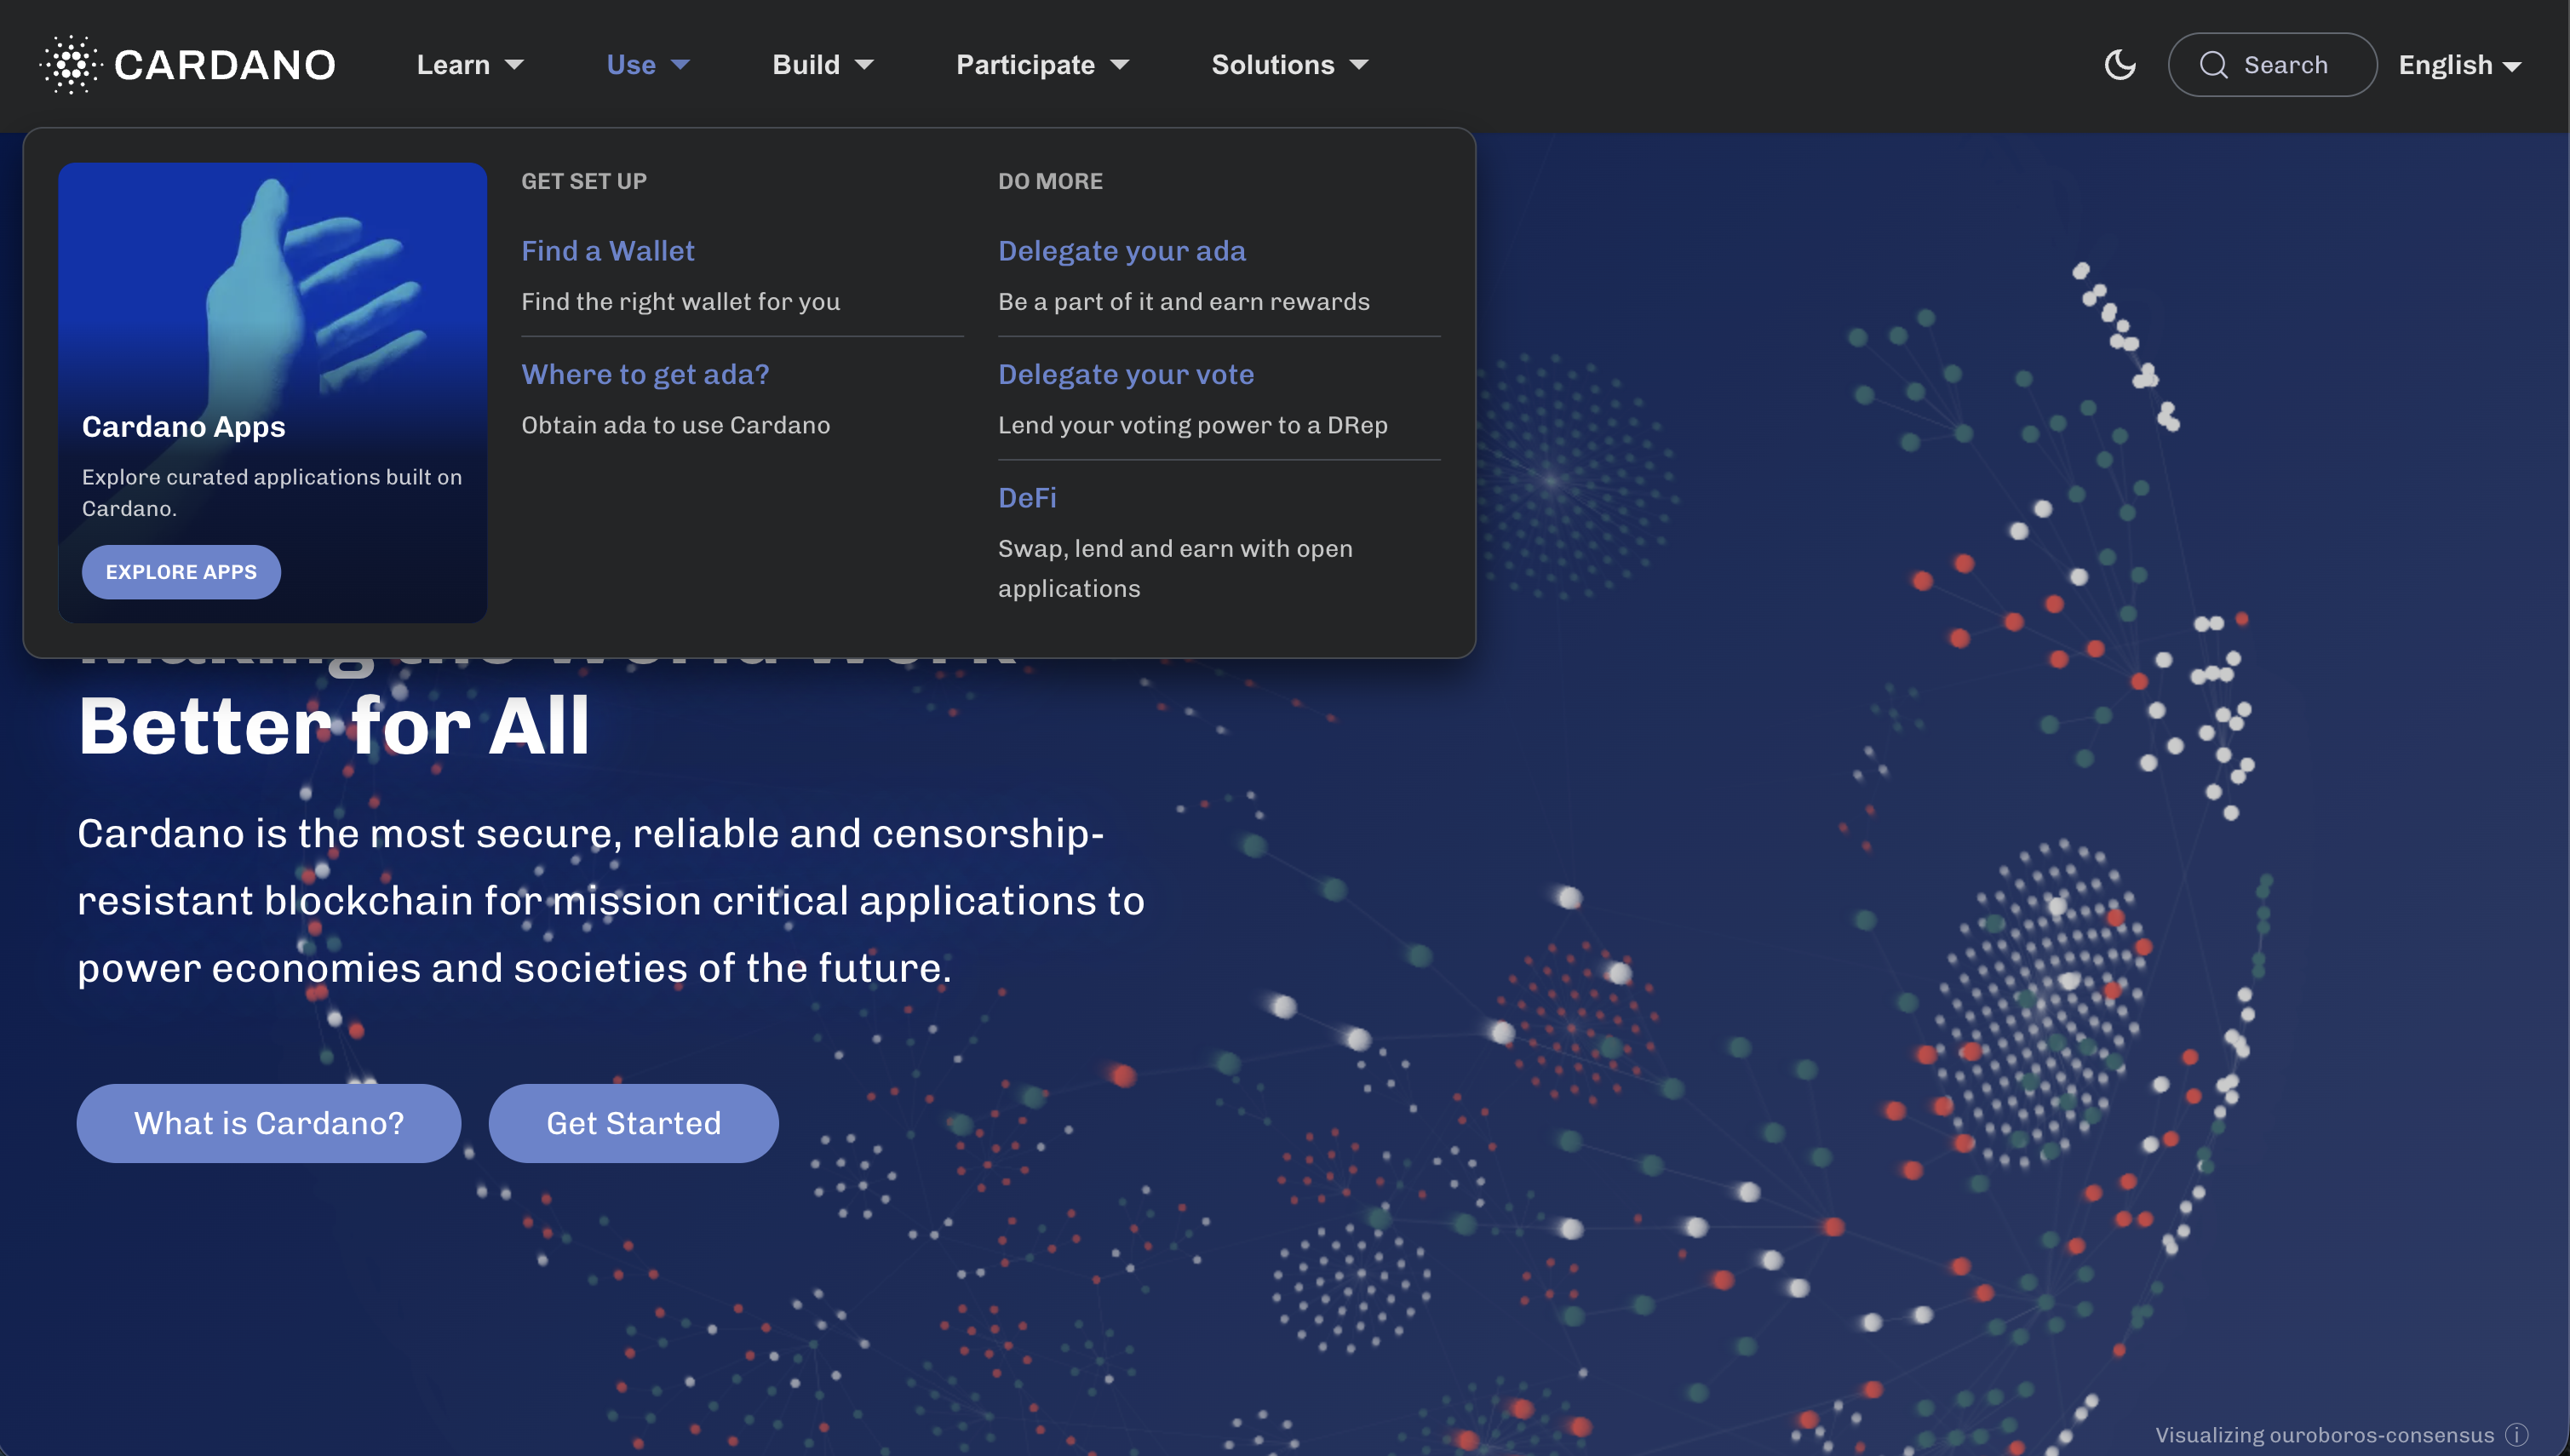This screenshot has width=2570, height=1456.
Task: Open the Build menu
Action: pyautogui.click(x=806, y=65)
